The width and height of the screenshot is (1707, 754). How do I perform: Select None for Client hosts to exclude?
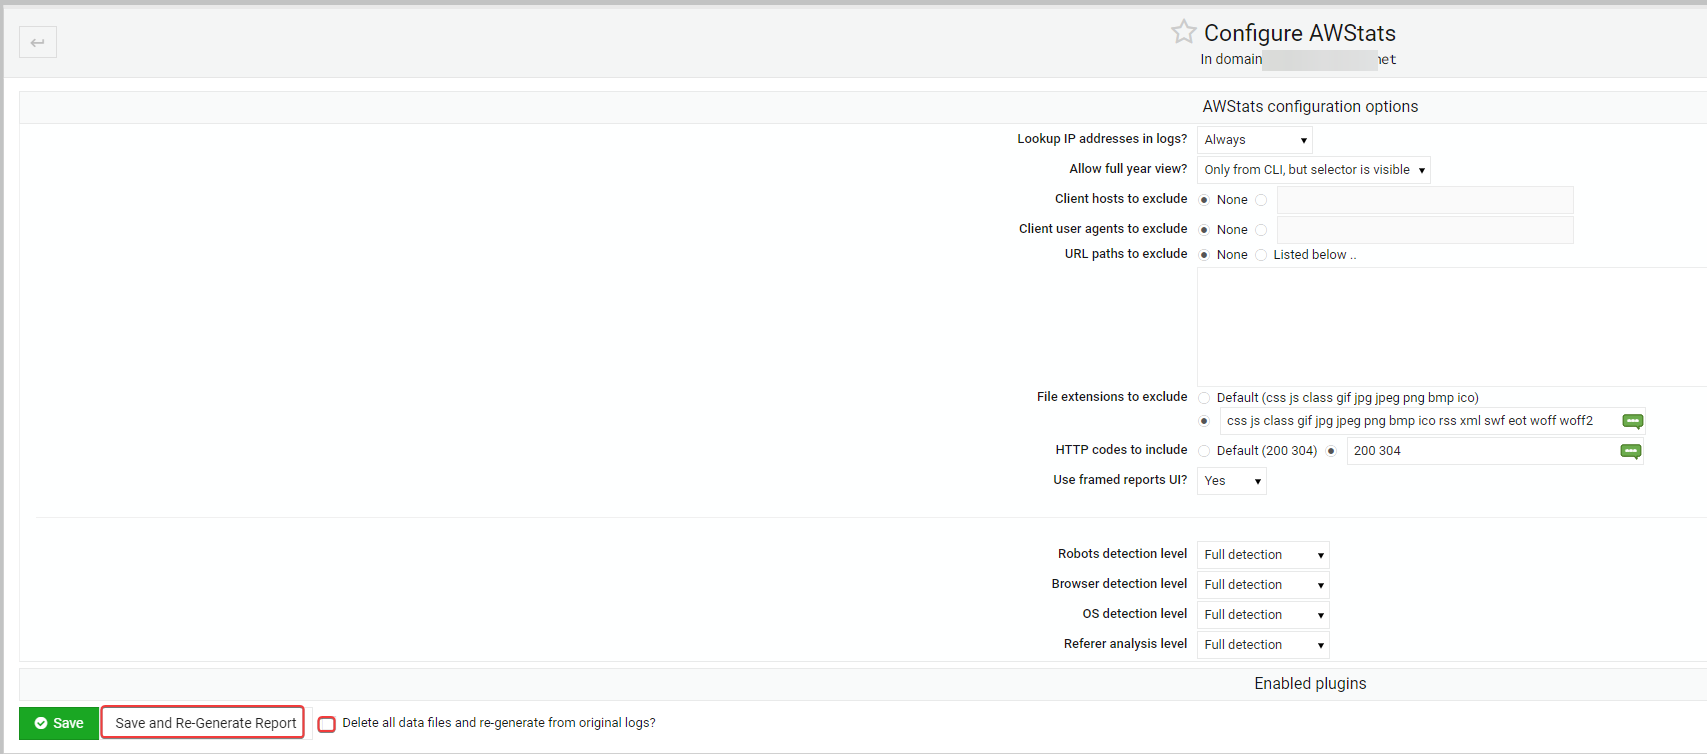pos(1204,200)
